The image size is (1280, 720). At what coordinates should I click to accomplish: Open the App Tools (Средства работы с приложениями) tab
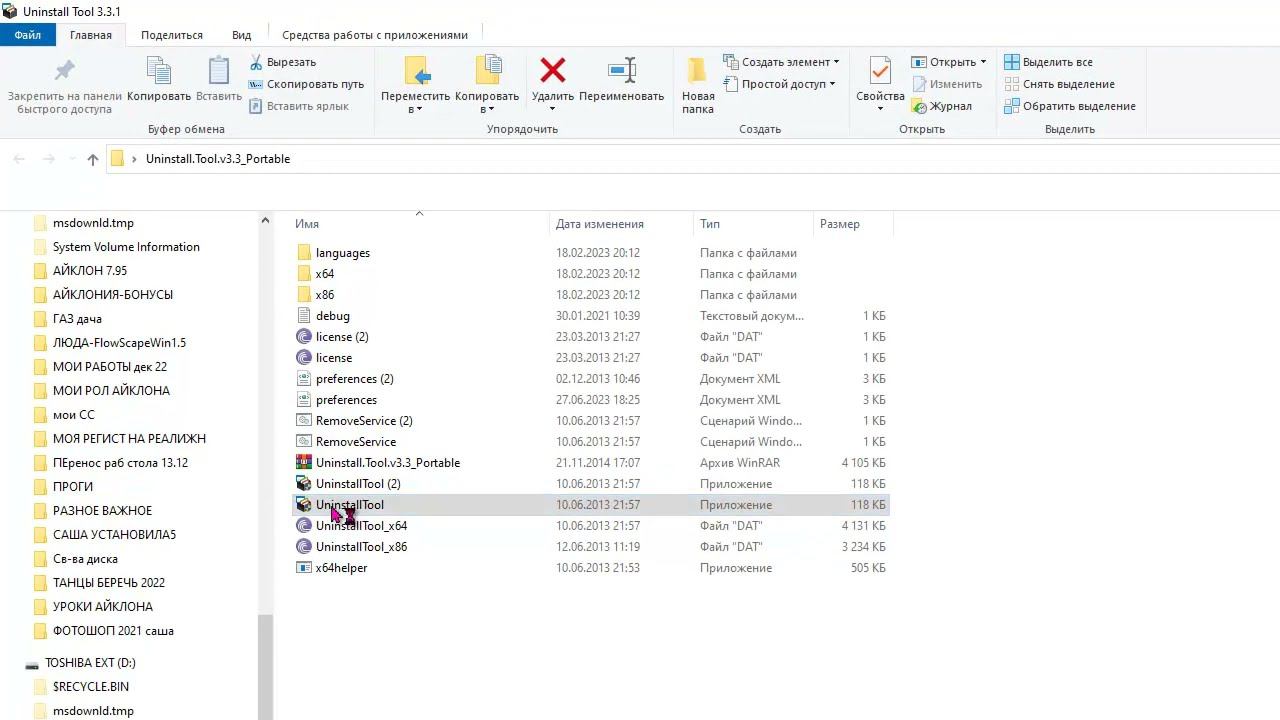375,35
